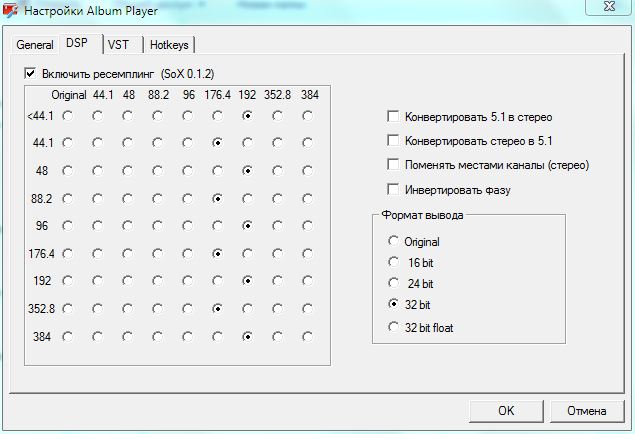Select Original output format radio
The width and height of the screenshot is (635, 434).
click(x=393, y=241)
